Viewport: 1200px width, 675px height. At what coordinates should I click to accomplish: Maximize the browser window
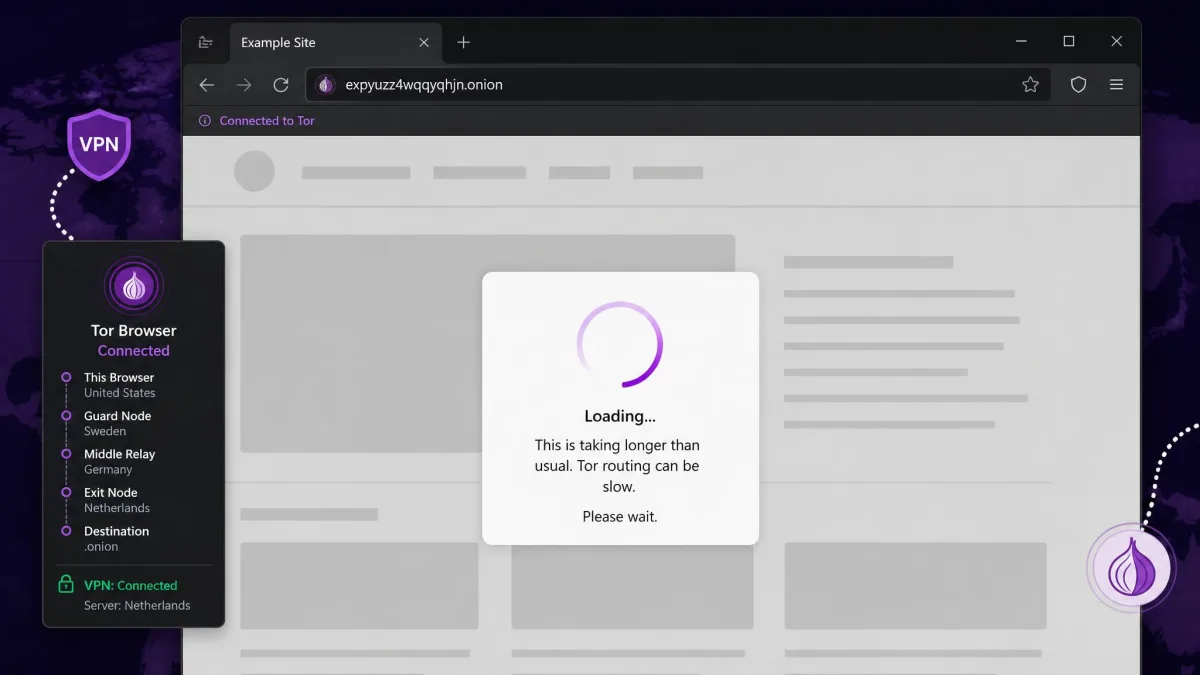pos(1069,42)
